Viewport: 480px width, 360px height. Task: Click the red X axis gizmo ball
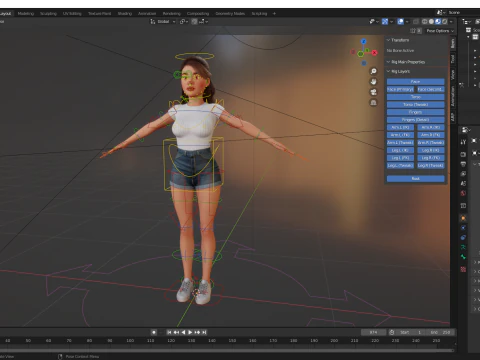pyautogui.click(x=375, y=53)
